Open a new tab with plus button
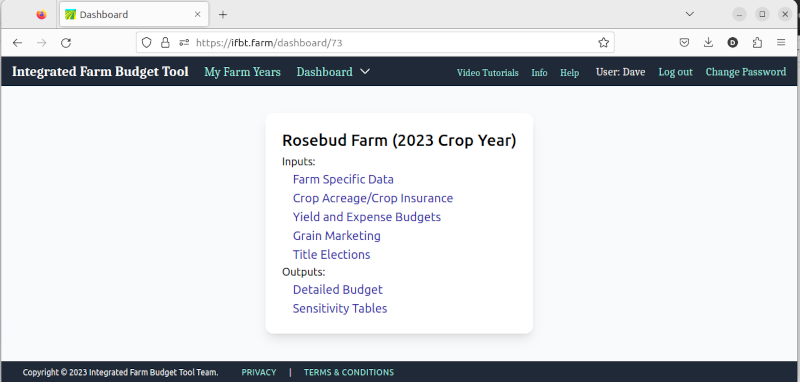800x382 pixels. [x=223, y=14]
